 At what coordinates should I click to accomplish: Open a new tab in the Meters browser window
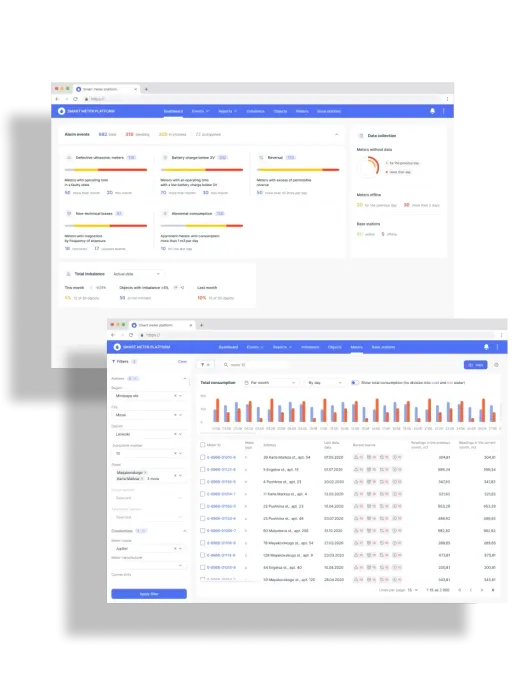click(201, 325)
